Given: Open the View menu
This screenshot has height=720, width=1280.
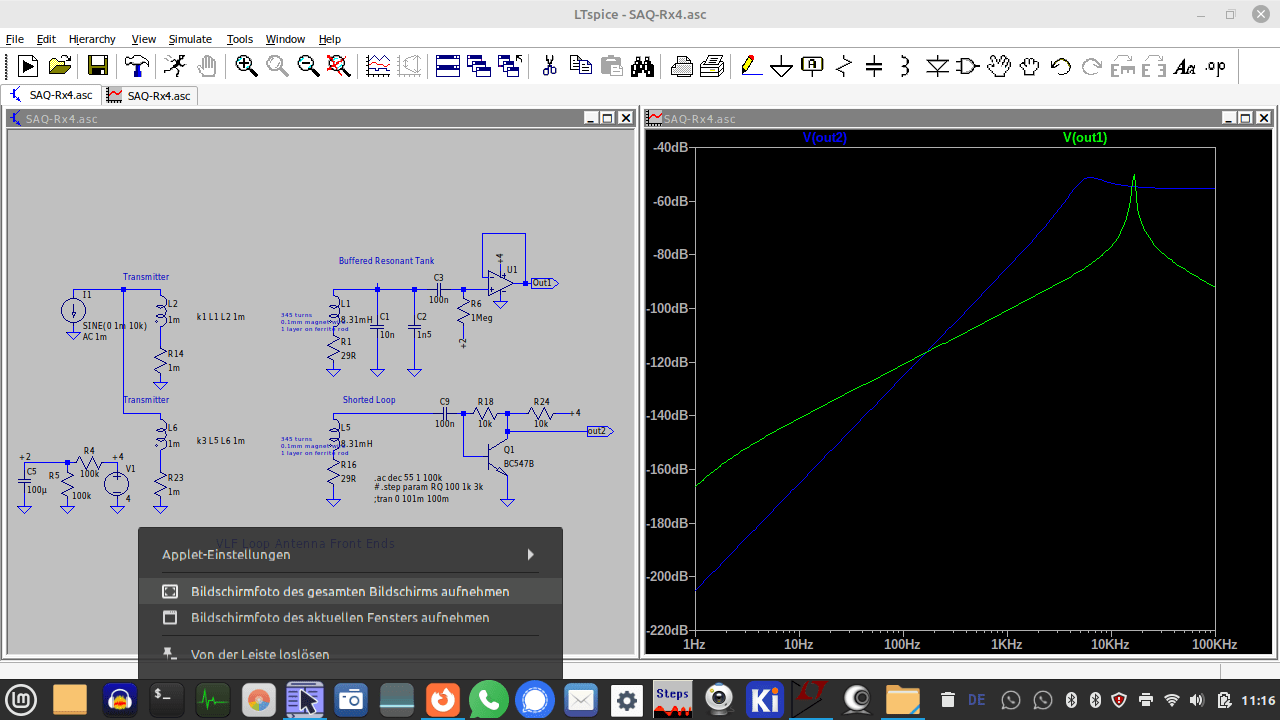Looking at the screenshot, I should [144, 39].
